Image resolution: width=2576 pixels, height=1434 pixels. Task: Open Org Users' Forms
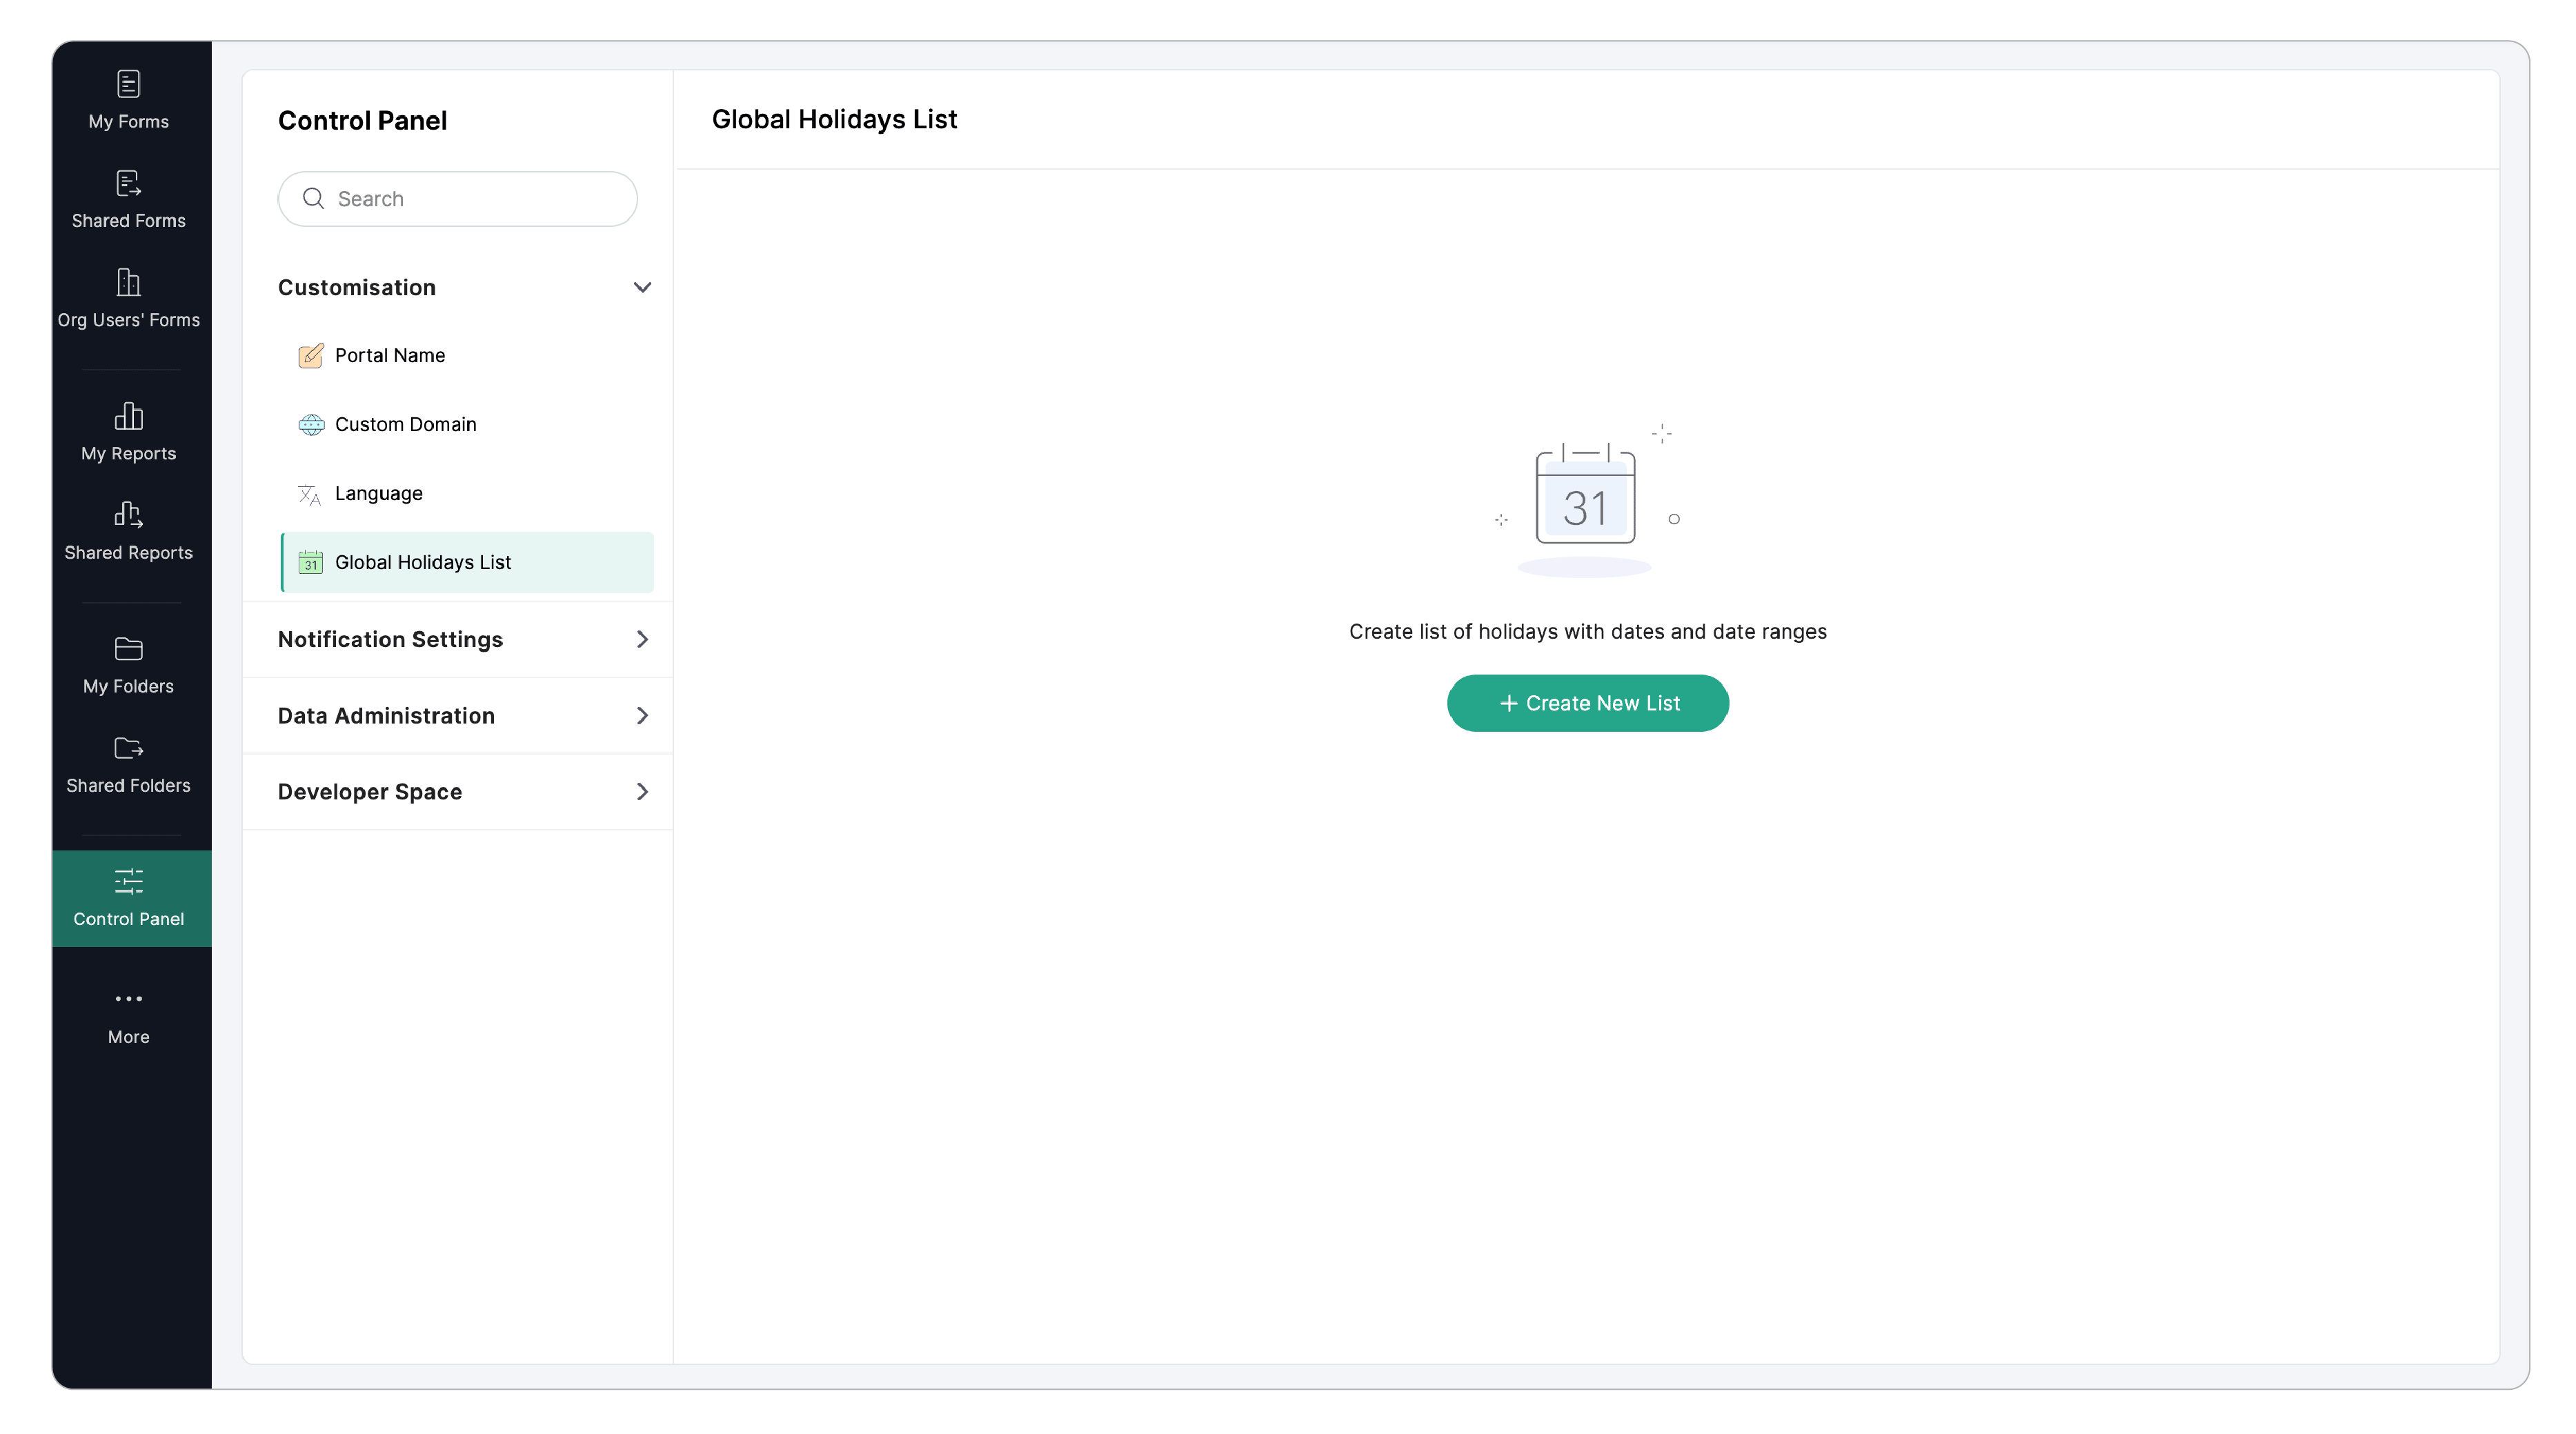(128, 298)
